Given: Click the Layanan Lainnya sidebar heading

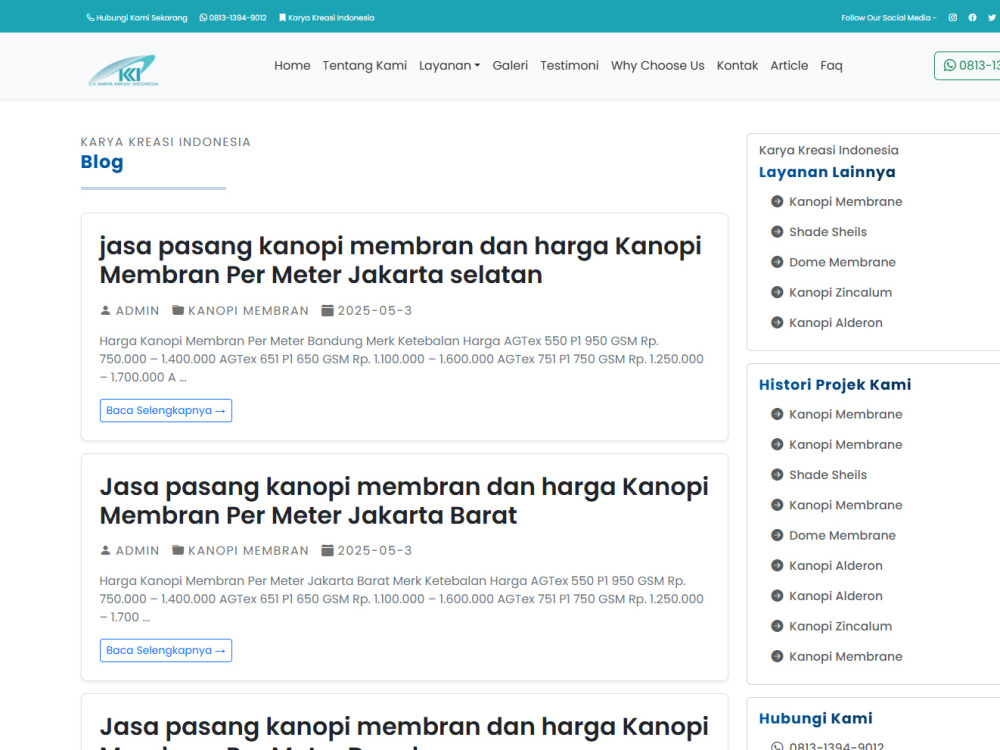Looking at the screenshot, I should click(x=827, y=172).
